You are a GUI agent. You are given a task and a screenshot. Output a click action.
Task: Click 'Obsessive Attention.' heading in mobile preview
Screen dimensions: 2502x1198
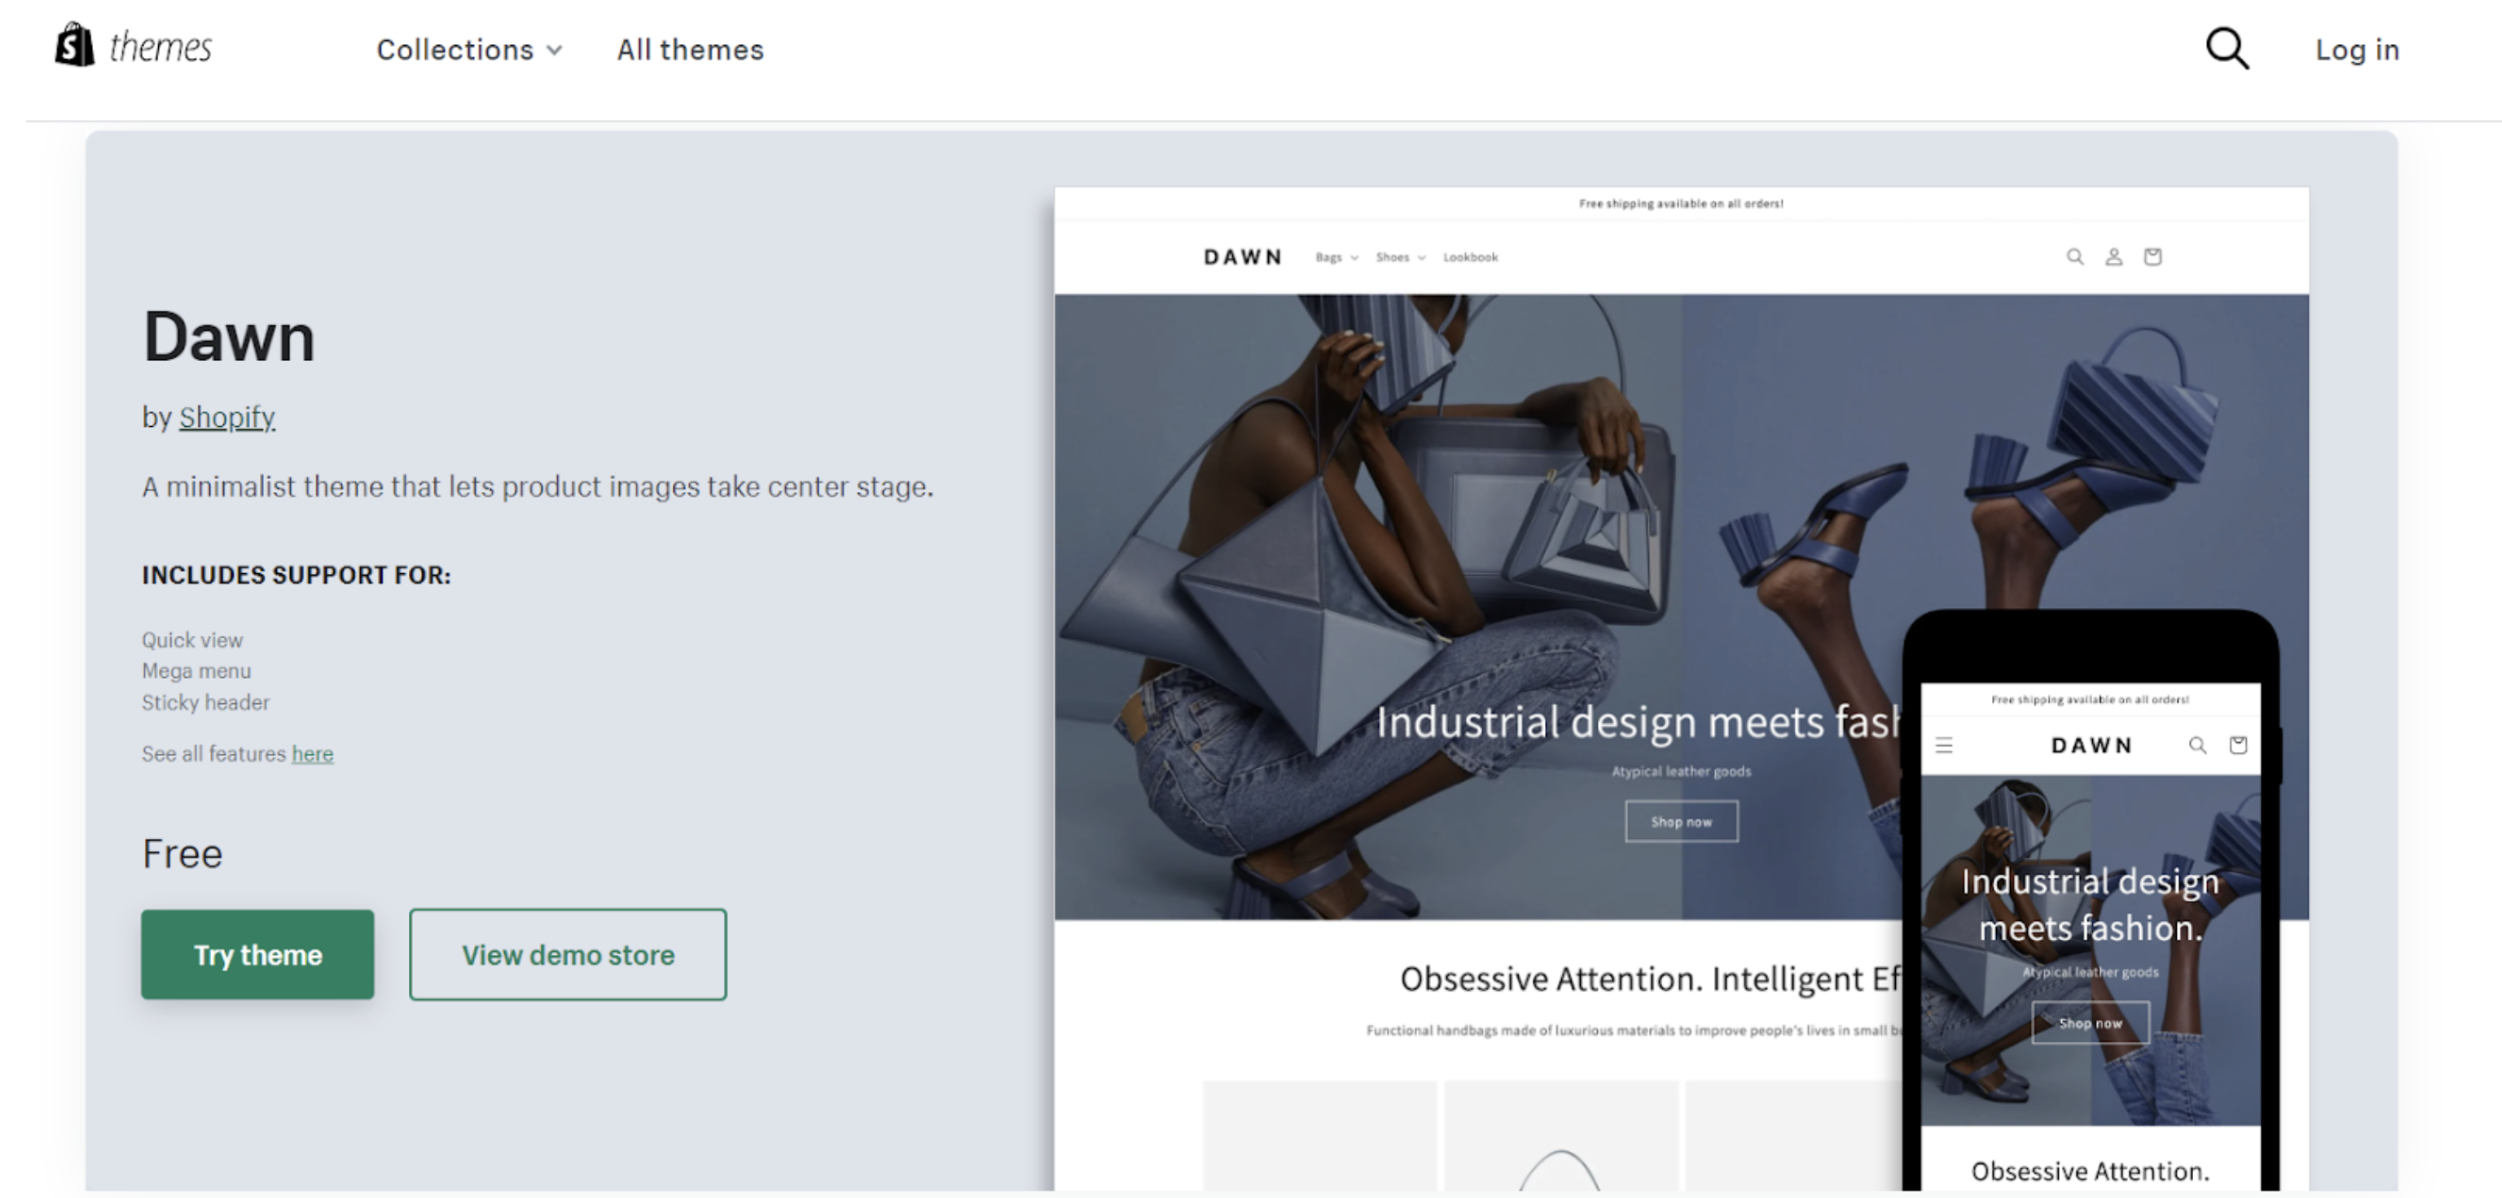coord(2090,1171)
